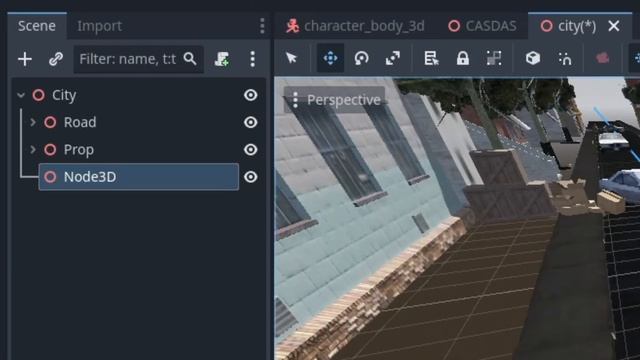Activate the Select mode arrow tool
This screenshot has width=640, height=360.
tap(291, 58)
